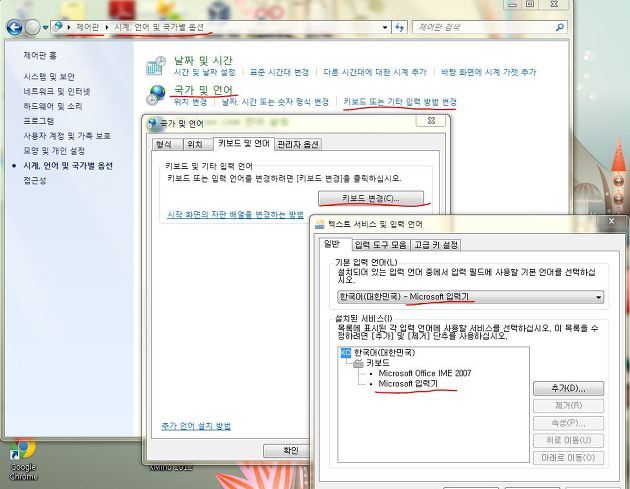Select 시계, 언어 및 국가별 옵션 breadcrumb
Viewport: 630px width, 489px height.
click(159, 27)
